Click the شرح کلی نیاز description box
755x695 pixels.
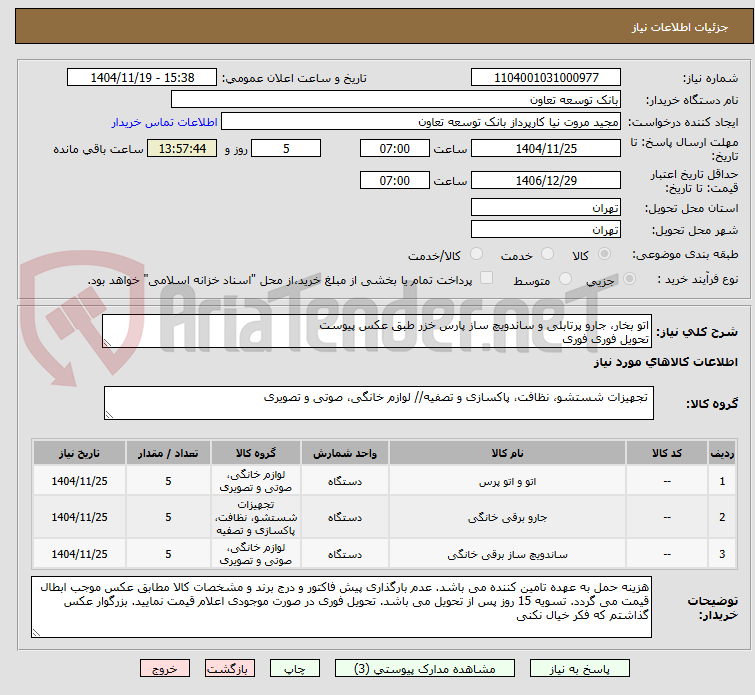377,331
